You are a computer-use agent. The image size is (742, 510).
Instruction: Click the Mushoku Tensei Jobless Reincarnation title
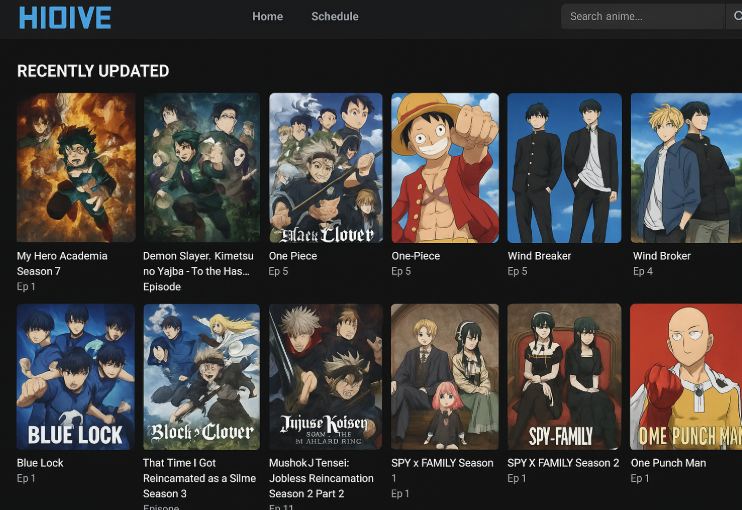321,478
